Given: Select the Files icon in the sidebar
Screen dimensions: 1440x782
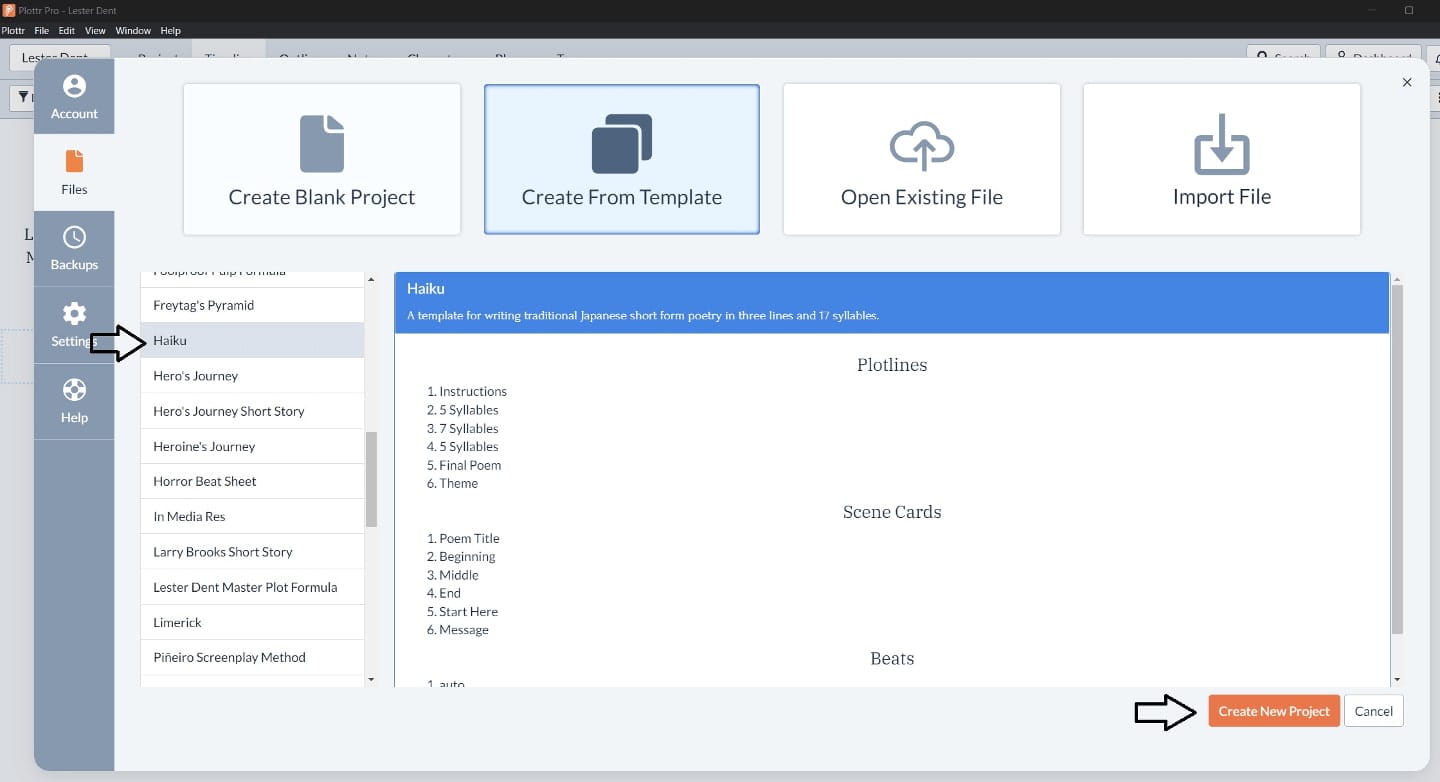Looking at the screenshot, I should (x=74, y=171).
